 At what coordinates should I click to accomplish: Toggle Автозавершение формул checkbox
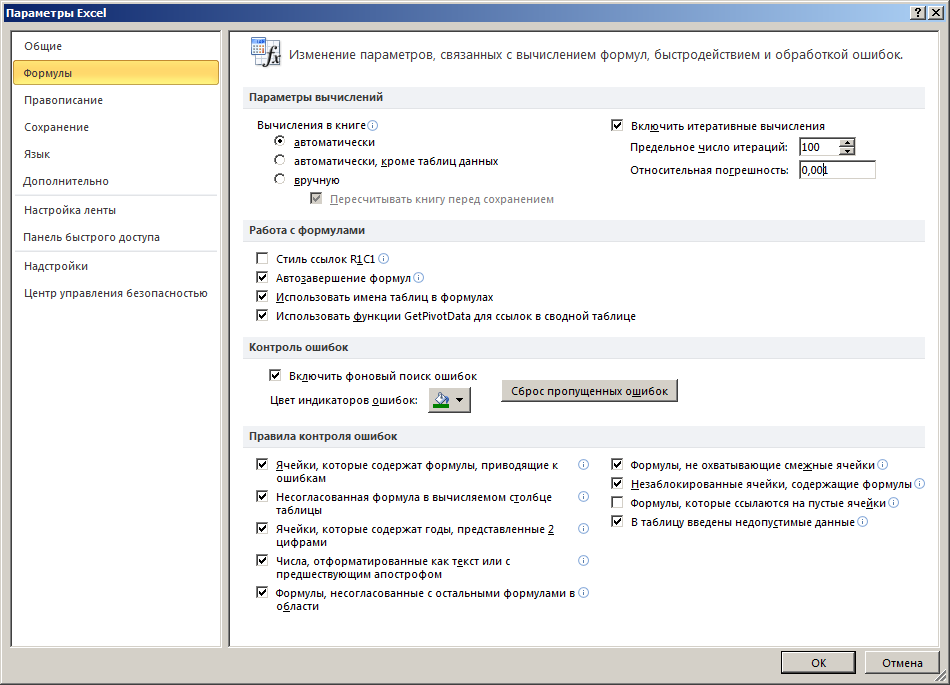(x=262, y=277)
